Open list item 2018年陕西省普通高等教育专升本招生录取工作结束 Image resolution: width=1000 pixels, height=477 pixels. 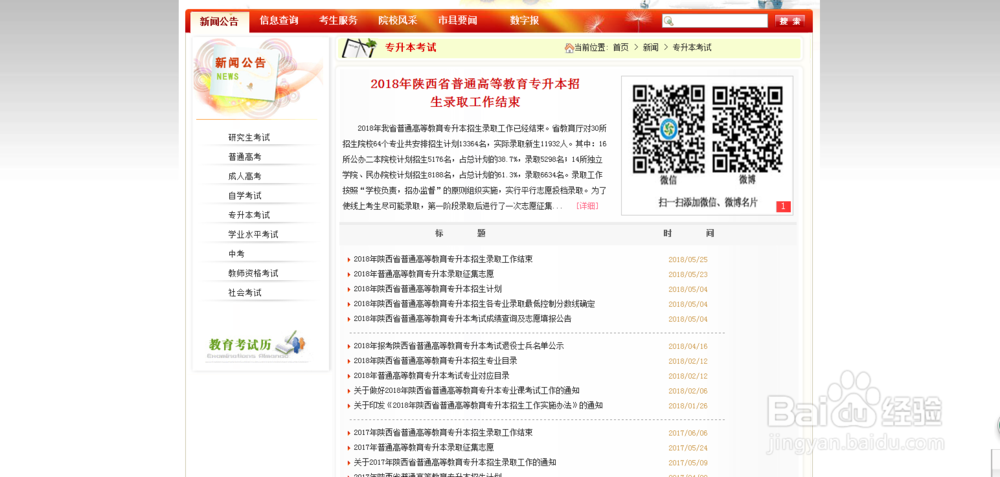(443, 260)
